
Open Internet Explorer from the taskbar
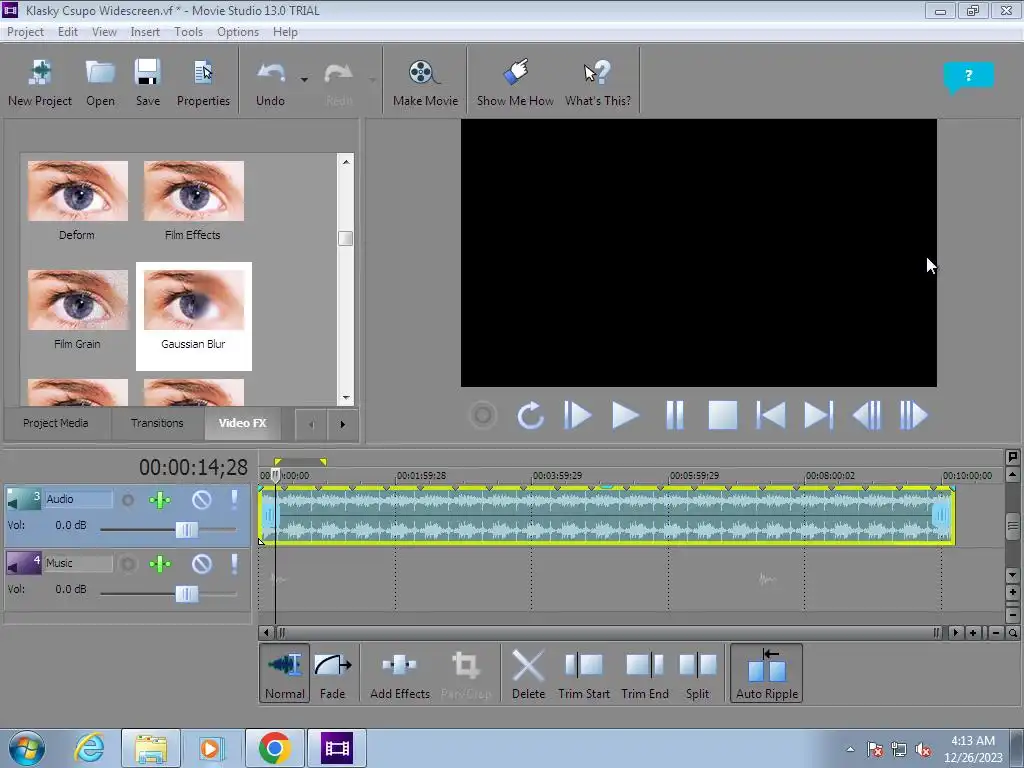pyautogui.click(x=89, y=748)
